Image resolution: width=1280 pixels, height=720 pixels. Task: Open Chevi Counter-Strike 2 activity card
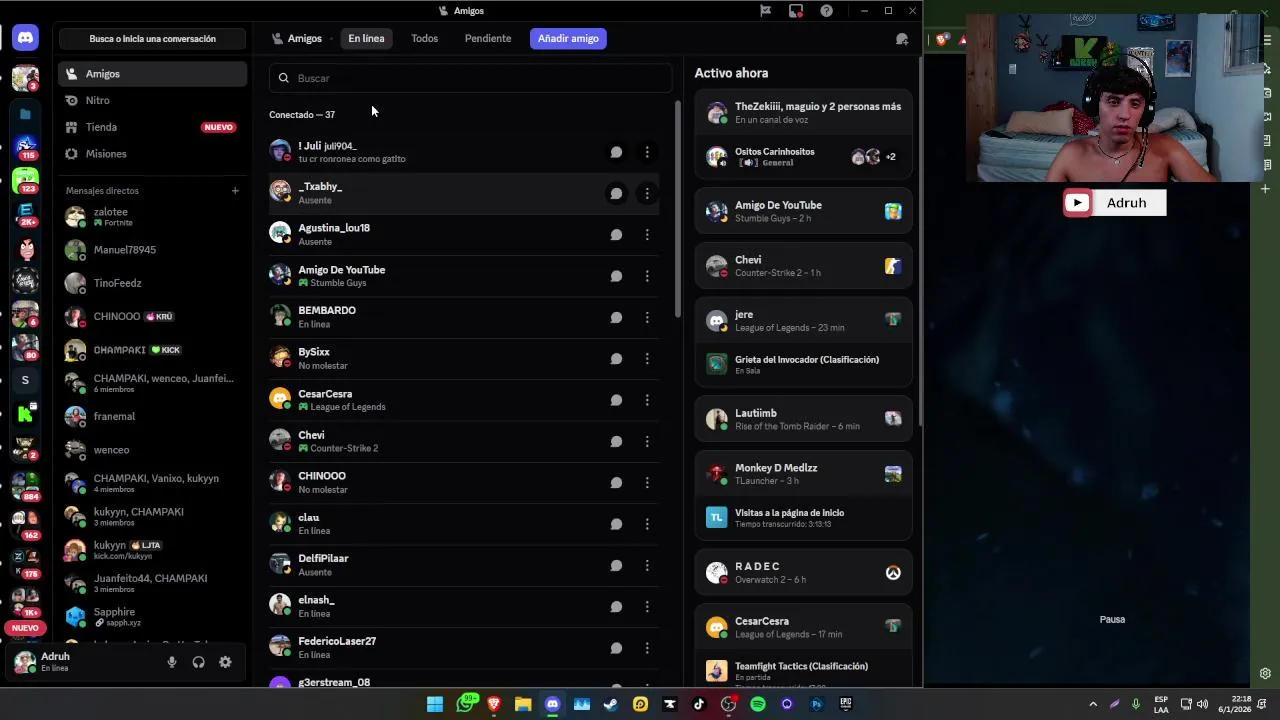(804, 266)
